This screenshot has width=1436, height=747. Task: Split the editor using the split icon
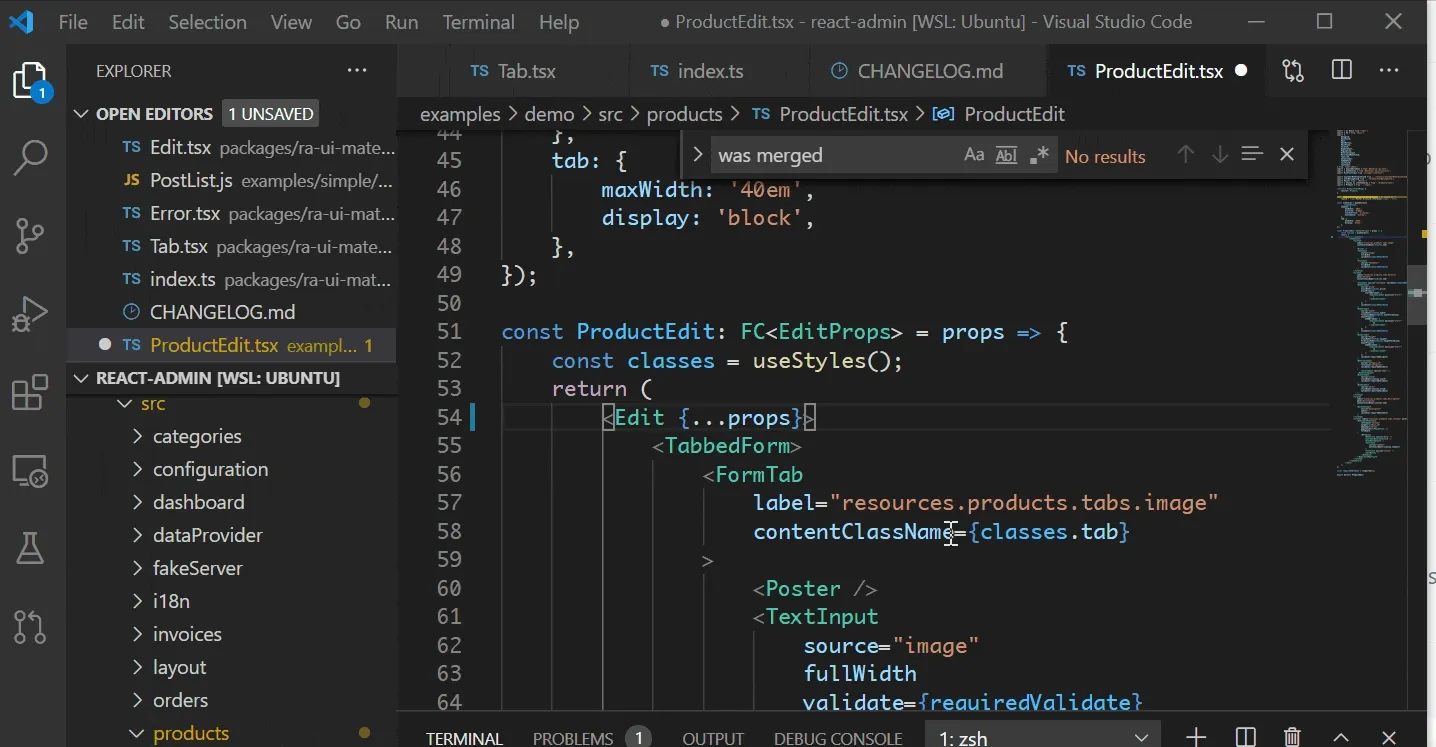pos(1341,70)
